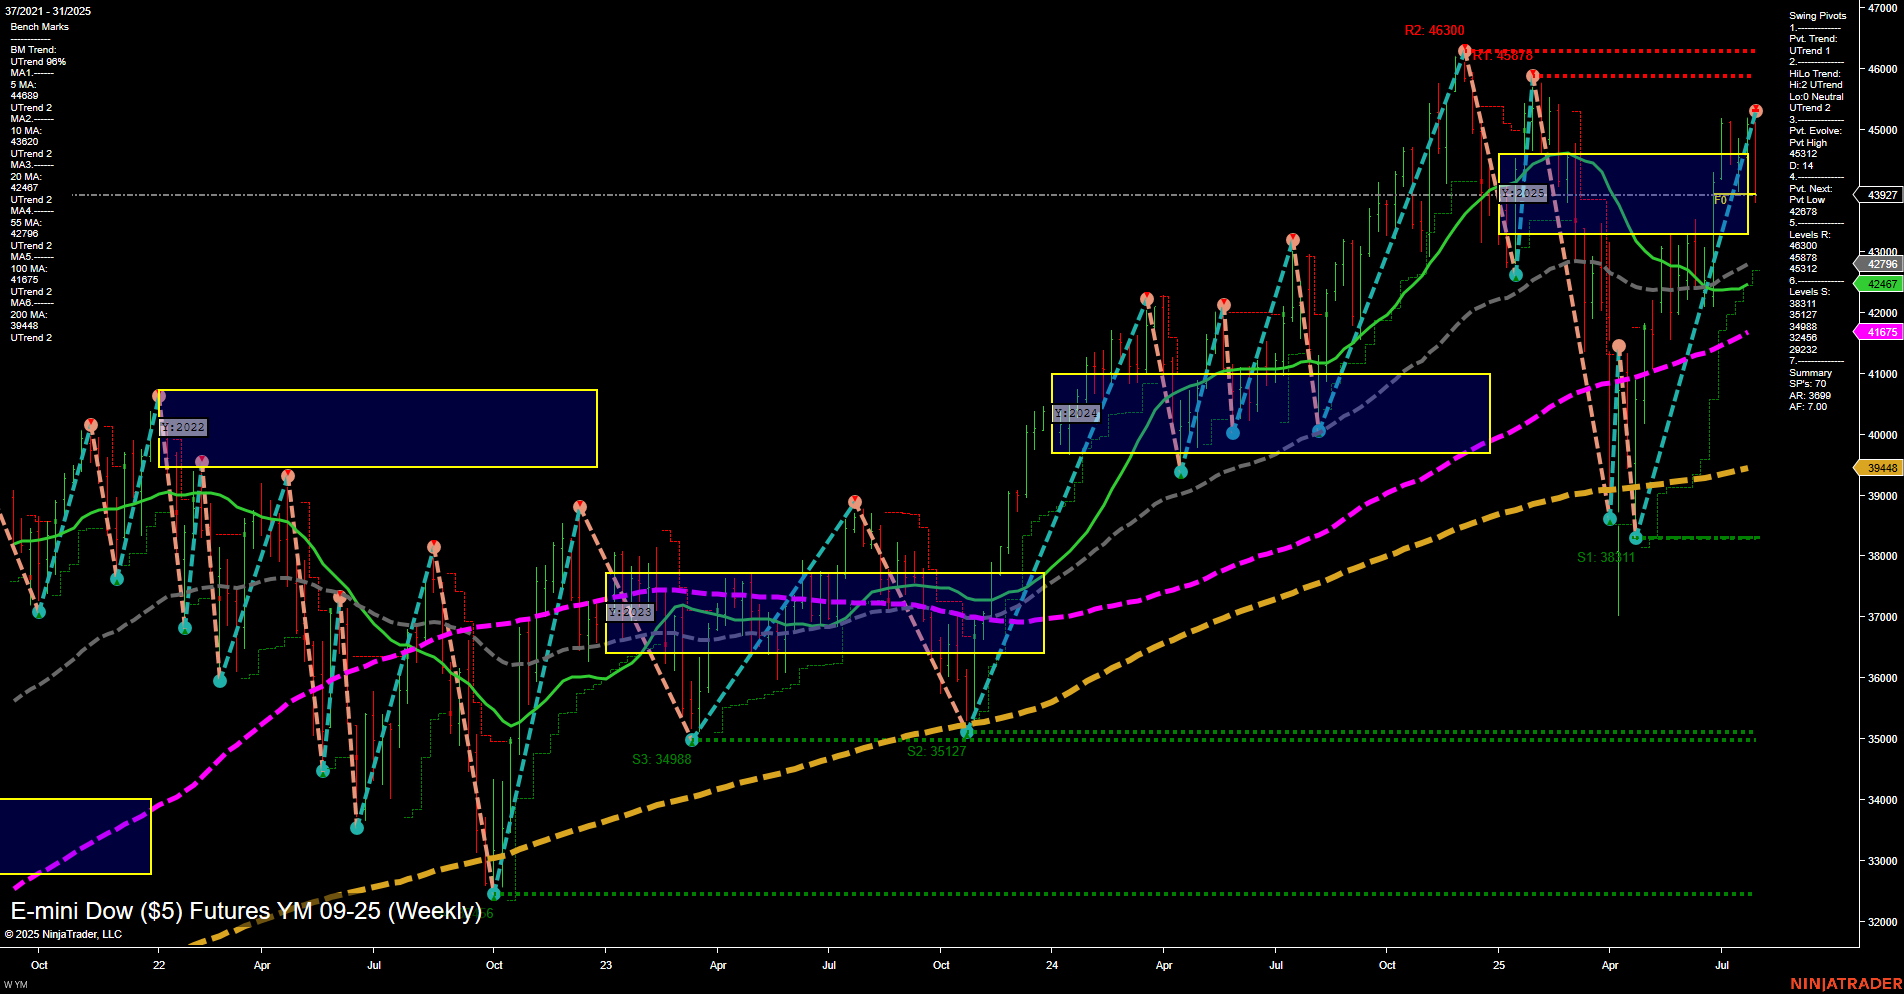
Task: Click the Swing Pivots heading
Action: pyautogui.click(x=1818, y=16)
